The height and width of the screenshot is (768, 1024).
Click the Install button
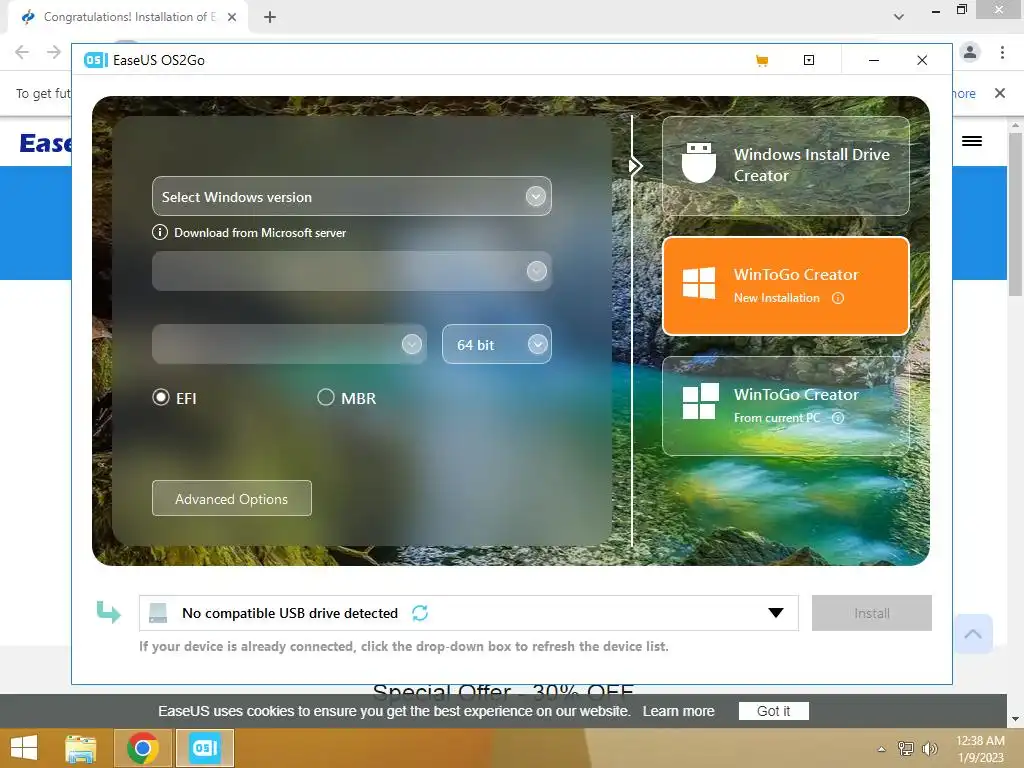pyautogui.click(x=872, y=613)
